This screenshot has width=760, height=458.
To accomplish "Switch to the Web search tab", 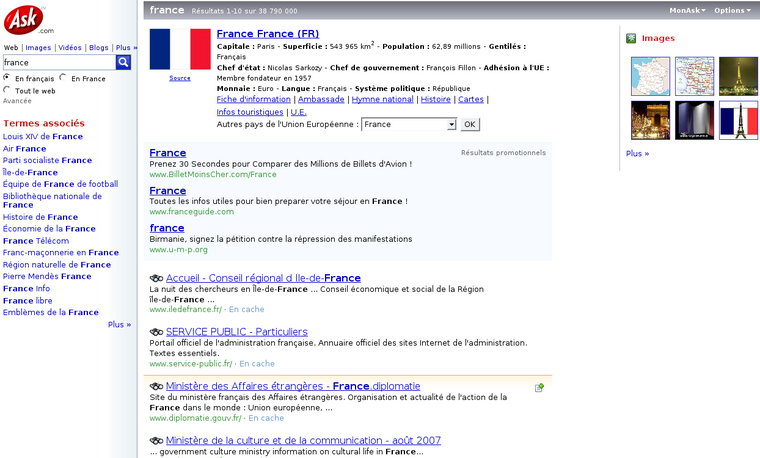I will coord(11,47).
